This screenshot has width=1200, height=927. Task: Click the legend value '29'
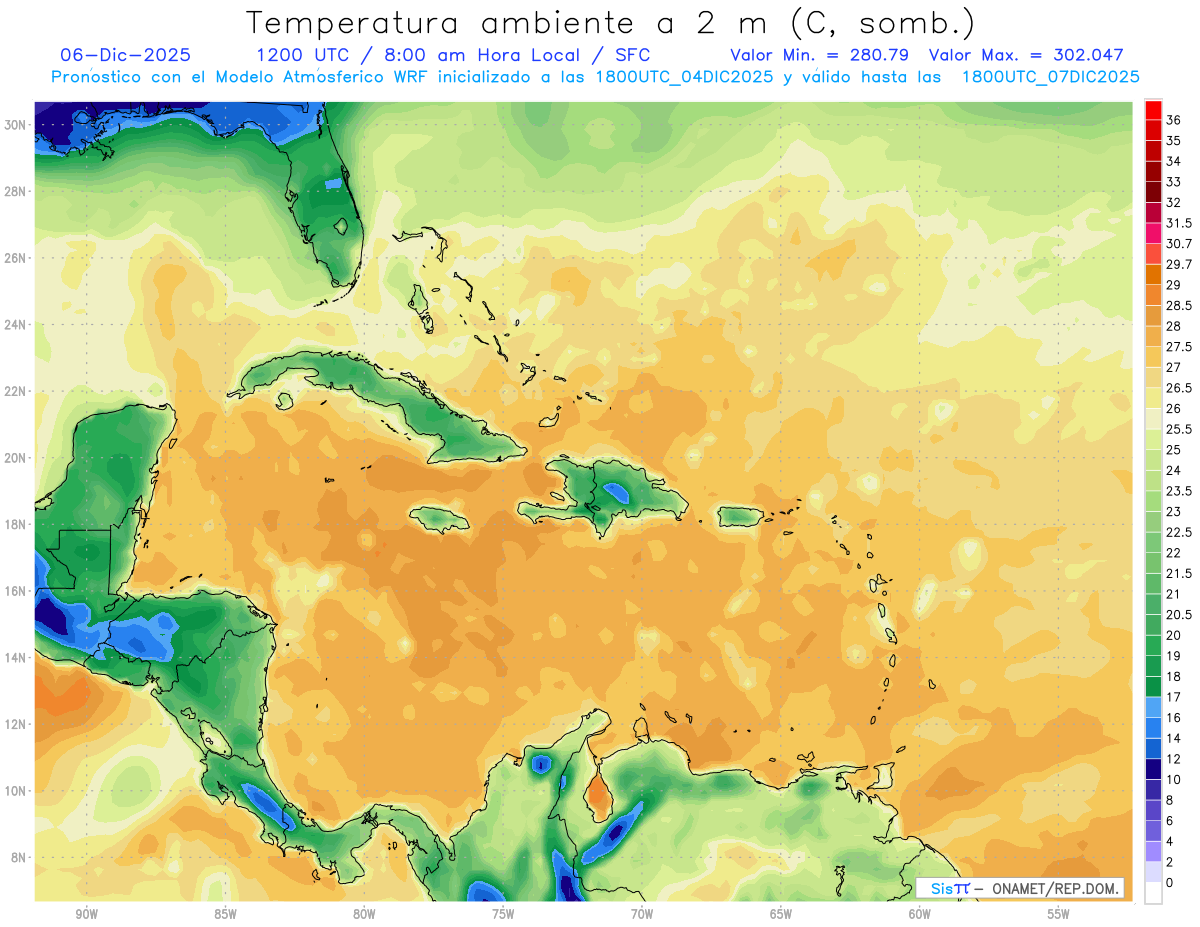coord(1174,285)
